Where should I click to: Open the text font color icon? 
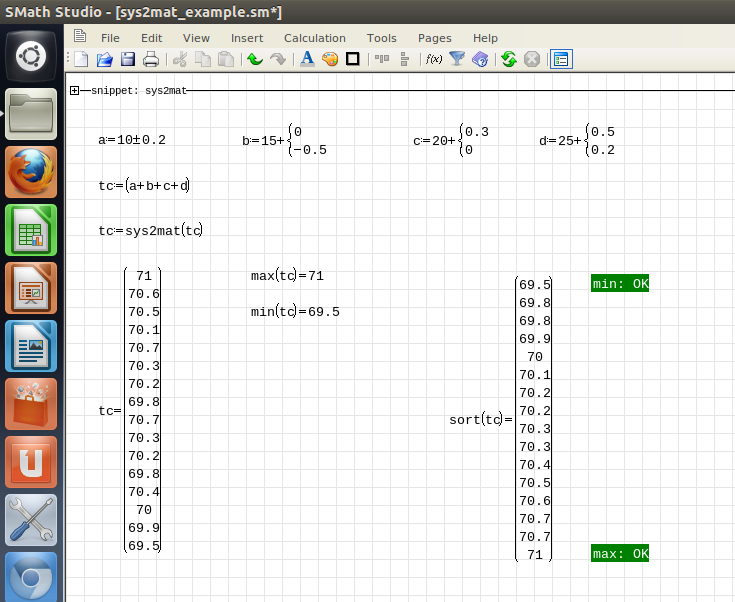(308, 59)
